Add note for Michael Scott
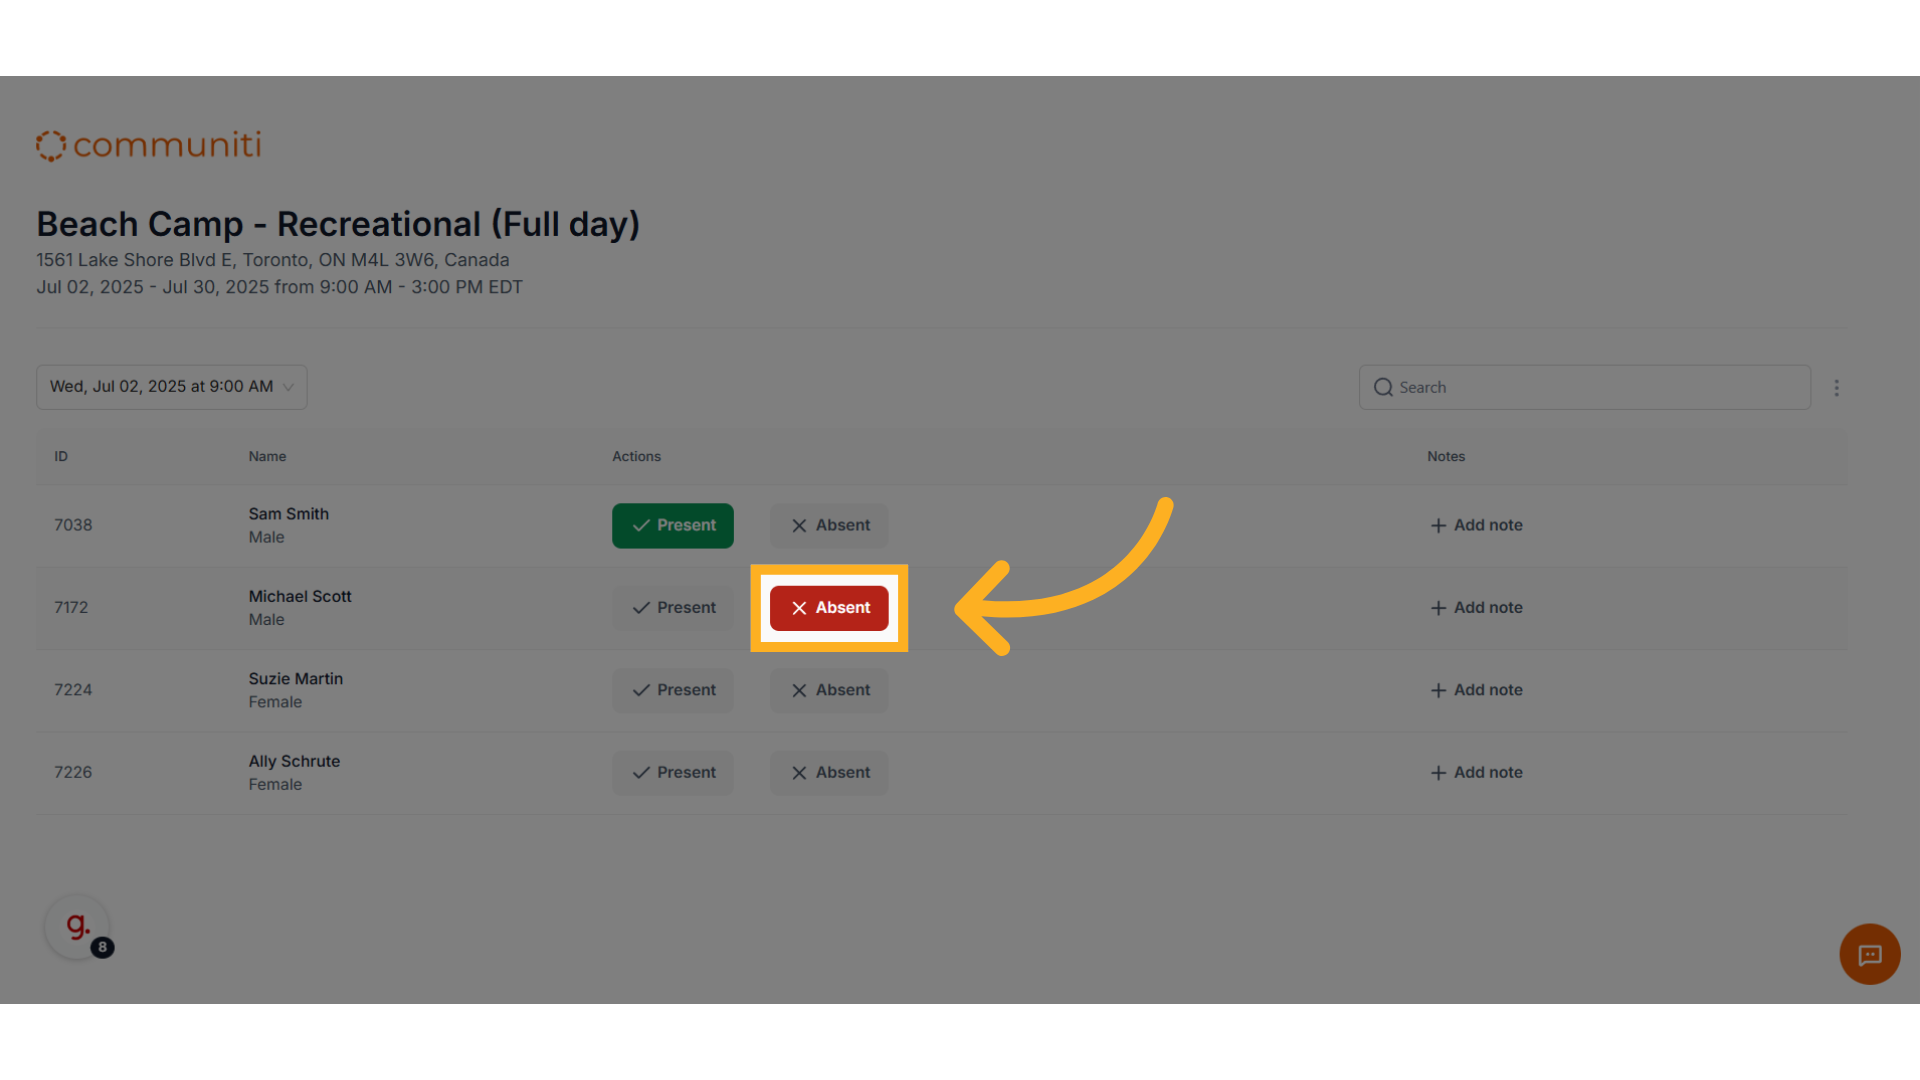 pyautogui.click(x=1476, y=608)
